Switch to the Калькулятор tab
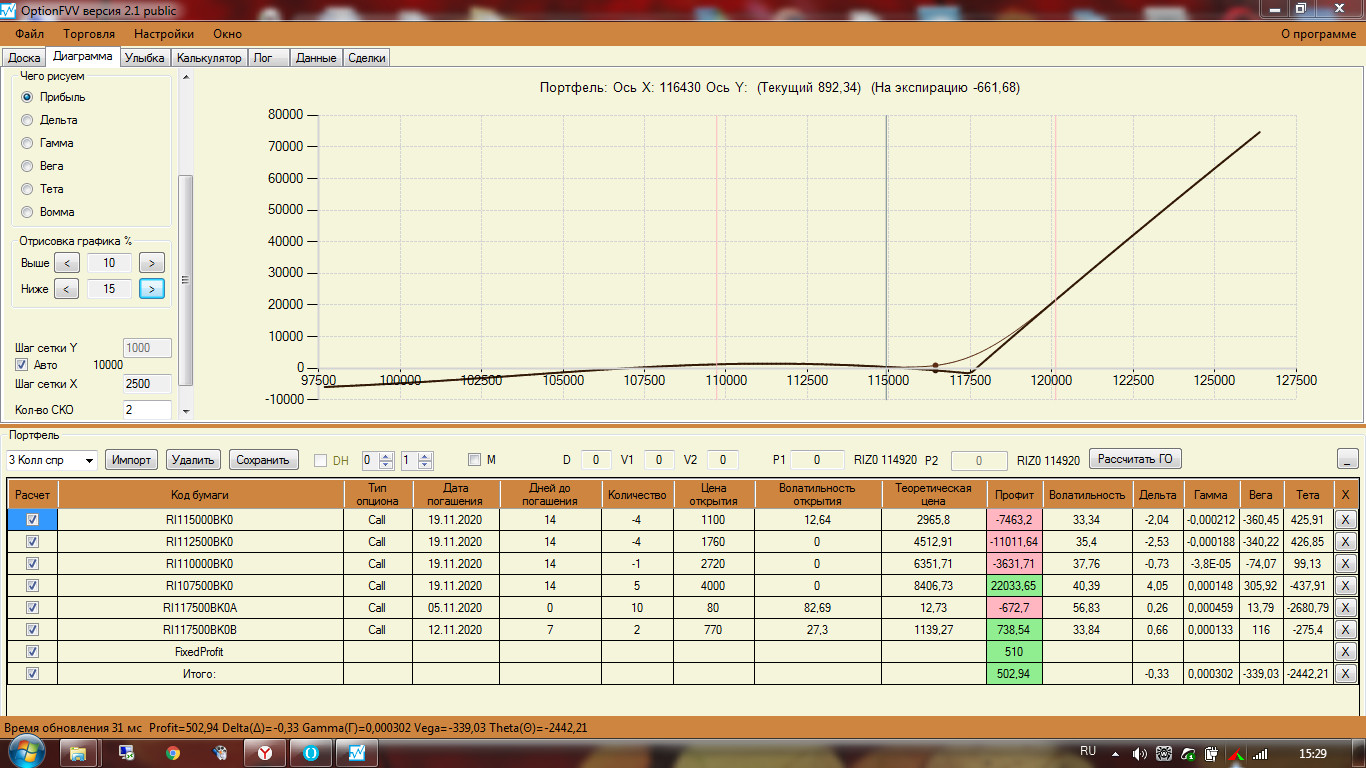This screenshot has height=768, width=1366. point(209,58)
